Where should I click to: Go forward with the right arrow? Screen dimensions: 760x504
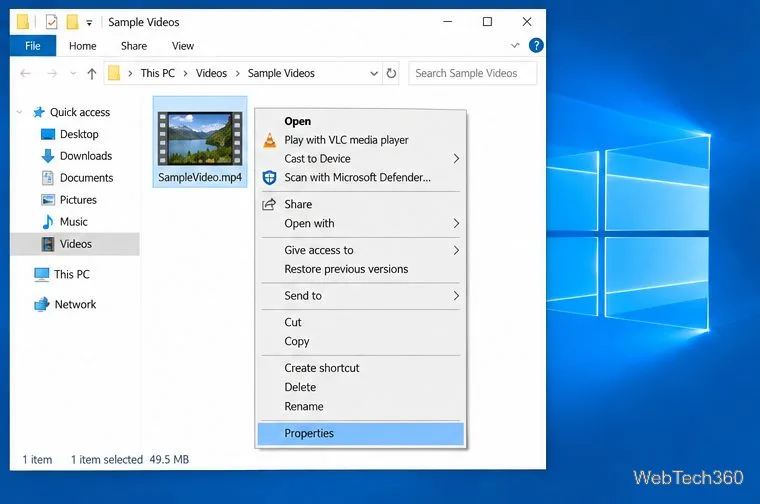[52, 73]
